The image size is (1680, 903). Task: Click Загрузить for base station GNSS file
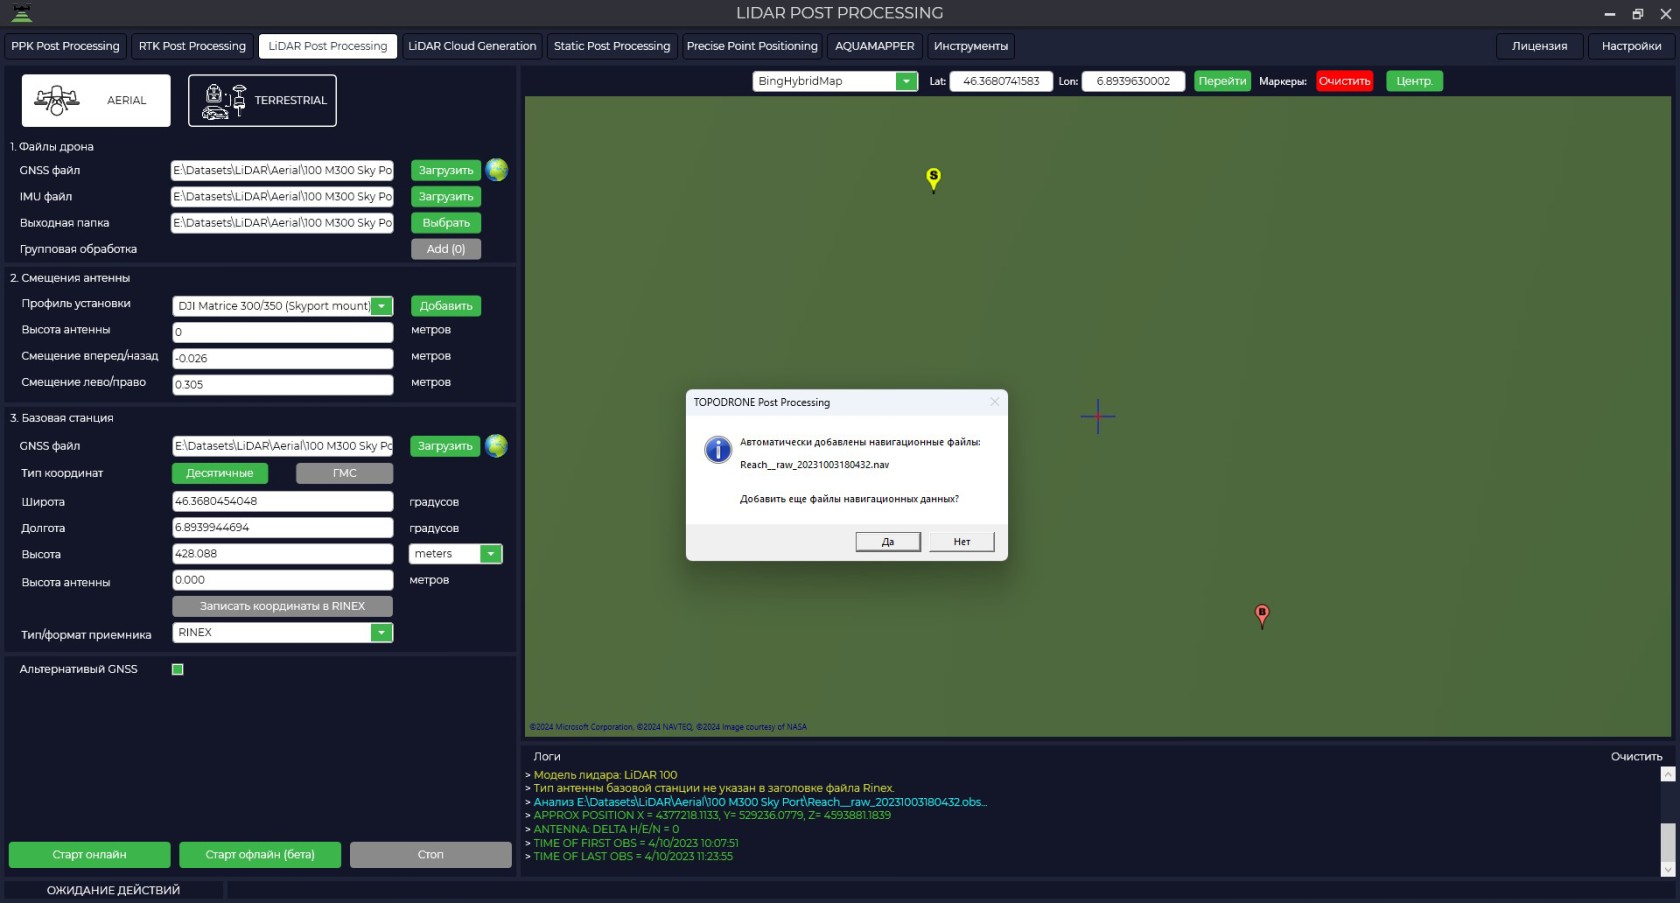[445, 446]
